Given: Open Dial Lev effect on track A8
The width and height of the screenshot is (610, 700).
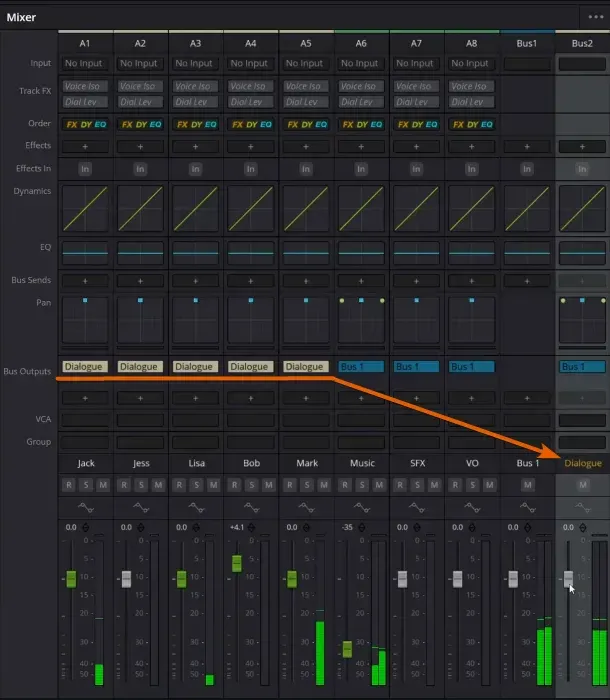Looking at the screenshot, I should coord(472,102).
